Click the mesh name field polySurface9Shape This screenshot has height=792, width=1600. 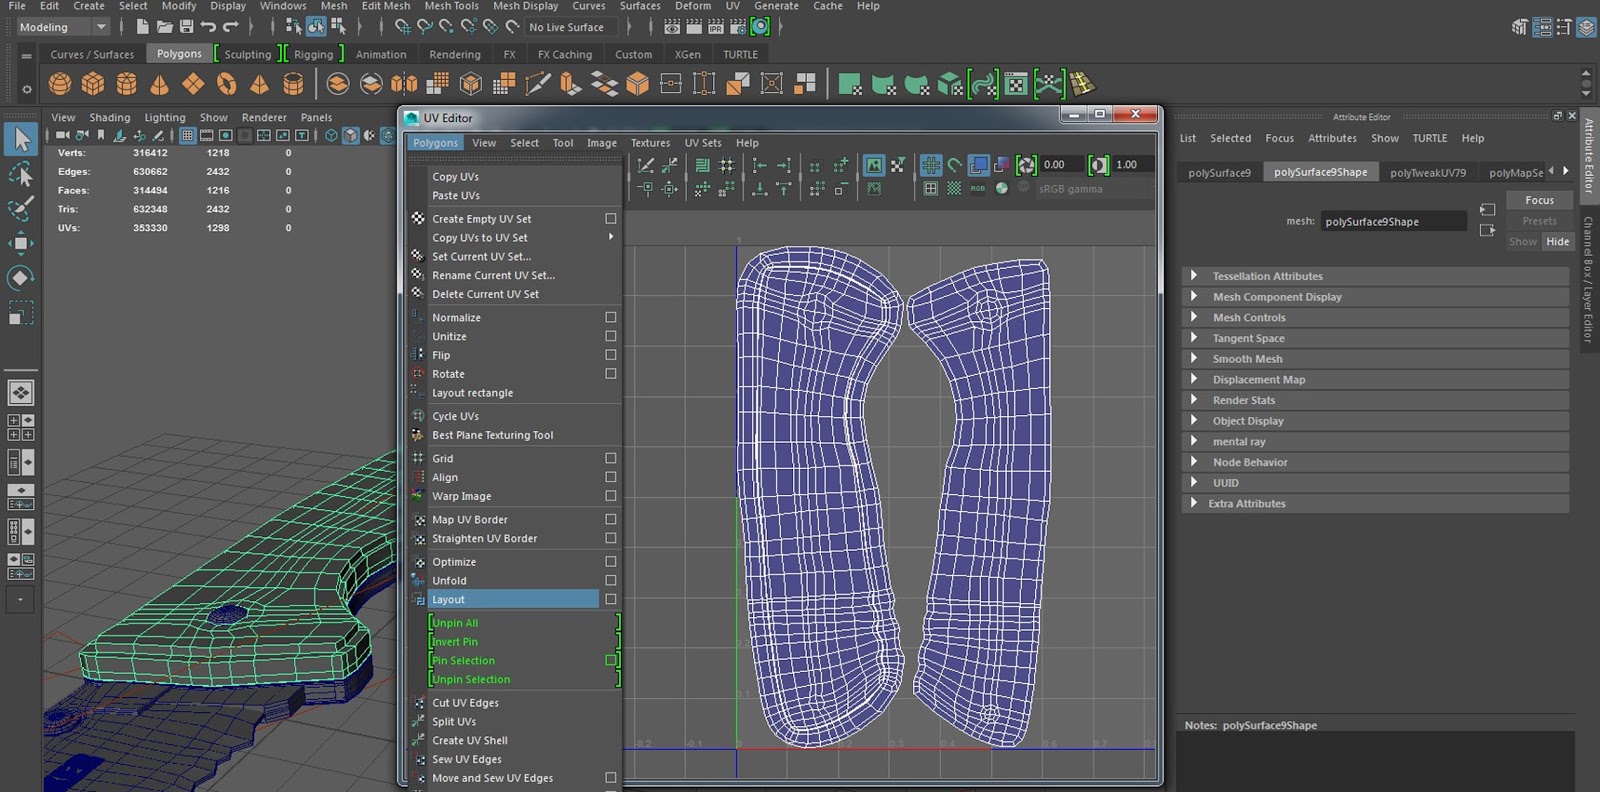tap(1392, 222)
